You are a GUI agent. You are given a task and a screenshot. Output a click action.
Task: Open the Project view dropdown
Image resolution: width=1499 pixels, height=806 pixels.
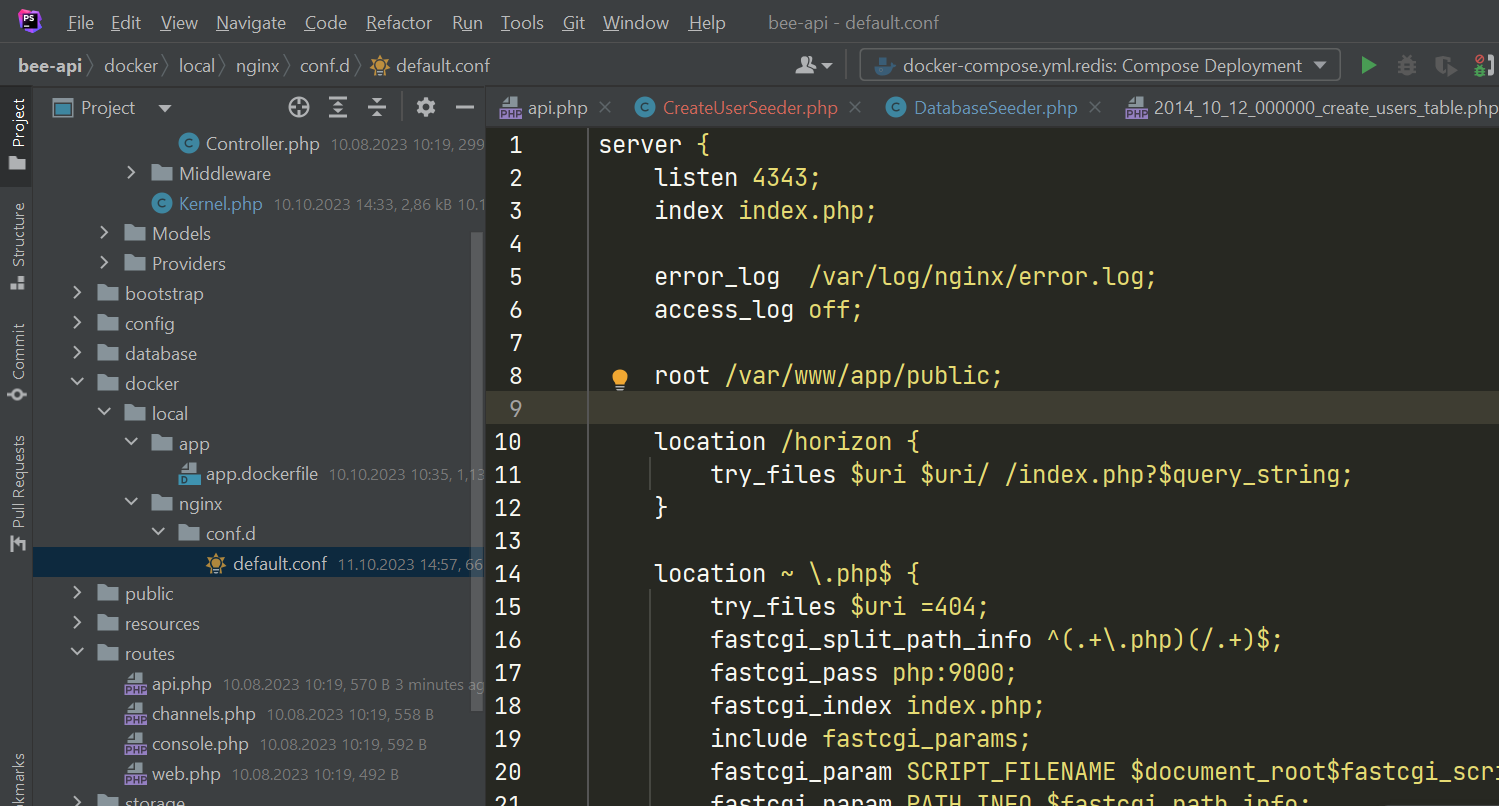[x=163, y=107]
